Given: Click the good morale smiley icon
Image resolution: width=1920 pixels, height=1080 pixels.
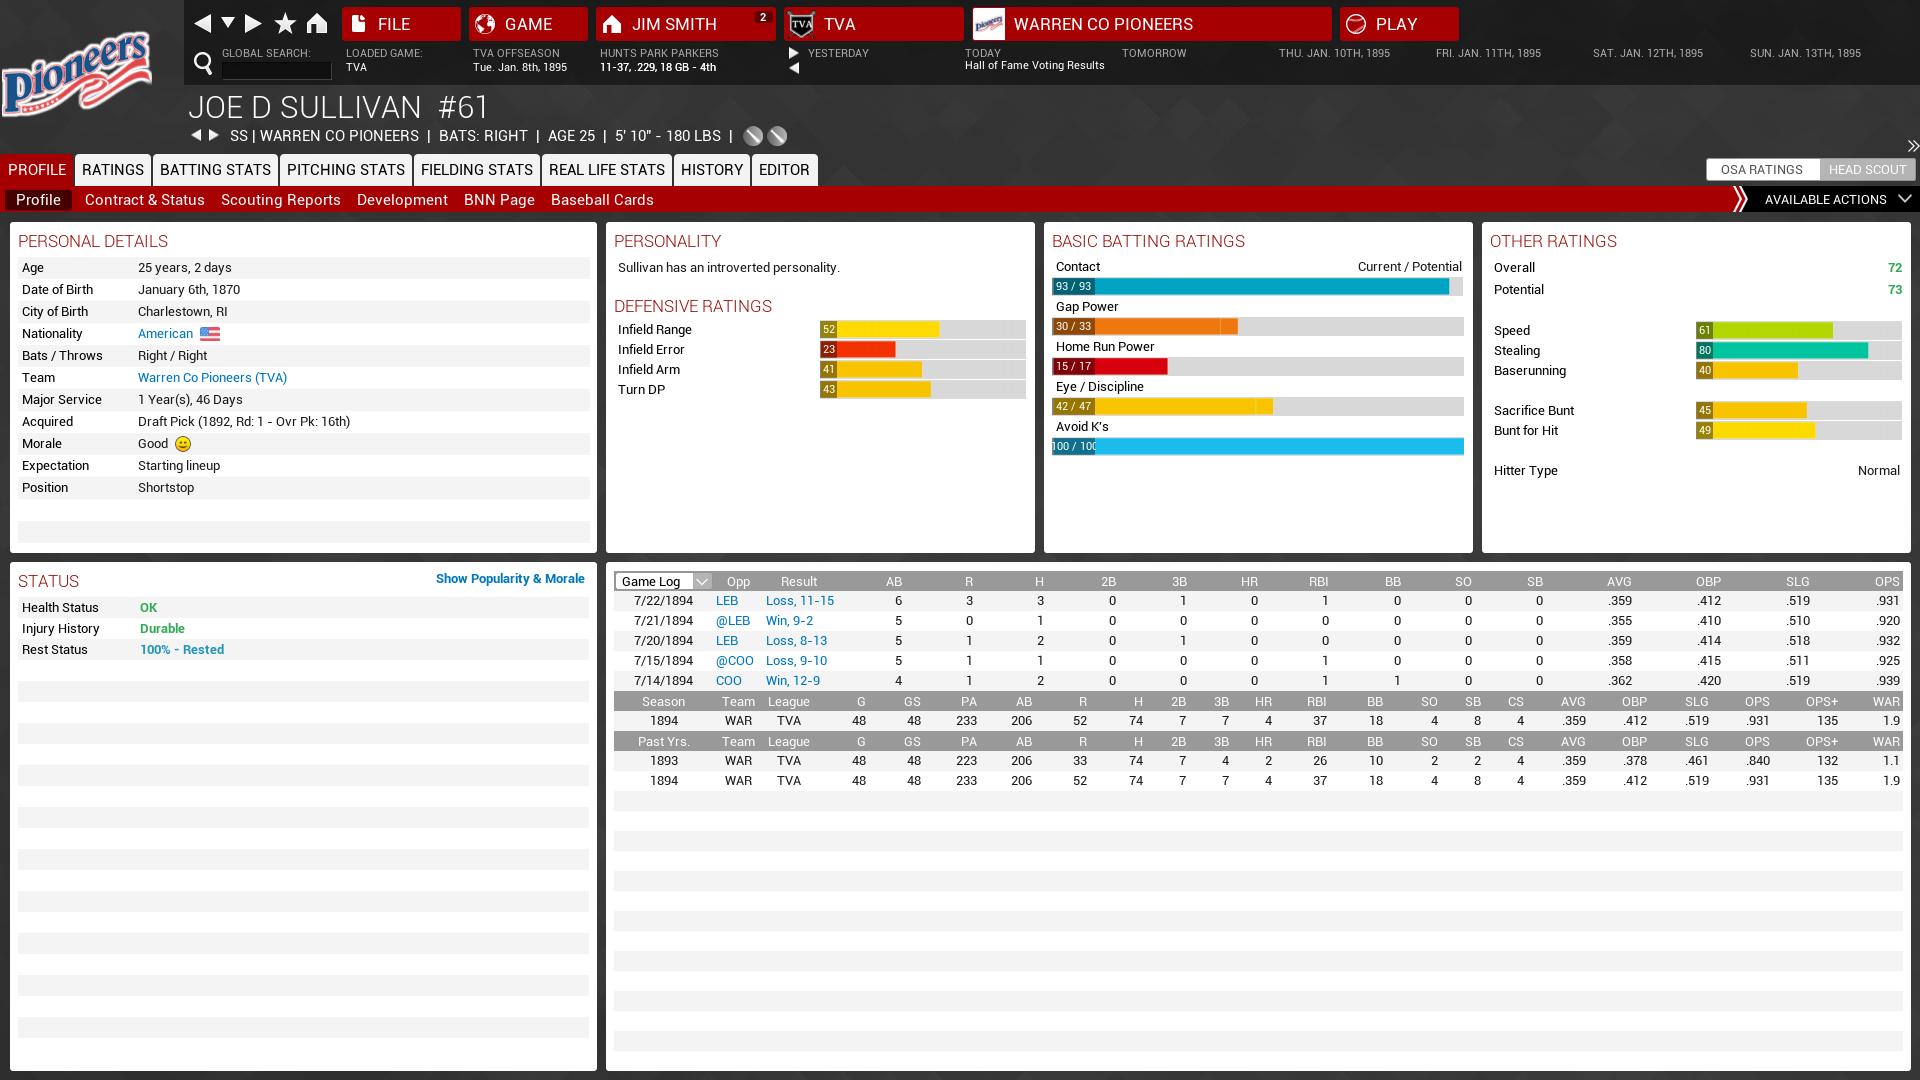Looking at the screenshot, I should click(183, 444).
